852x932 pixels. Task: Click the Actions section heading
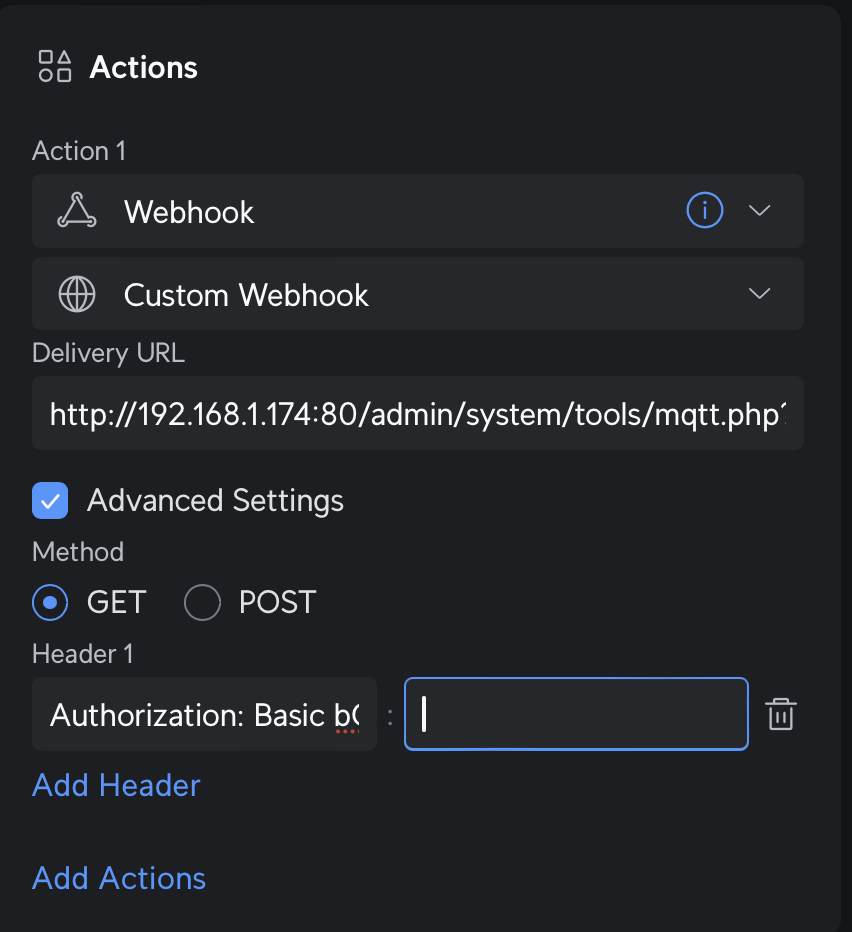pyautogui.click(x=144, y=67)
